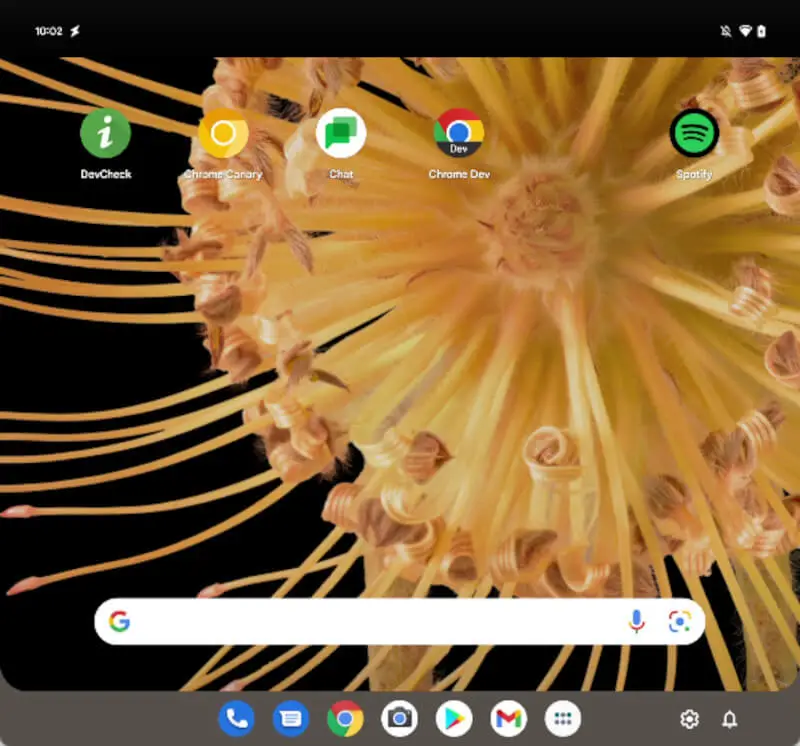
Task: Open the Google Chat app
Action: point(341,131)
